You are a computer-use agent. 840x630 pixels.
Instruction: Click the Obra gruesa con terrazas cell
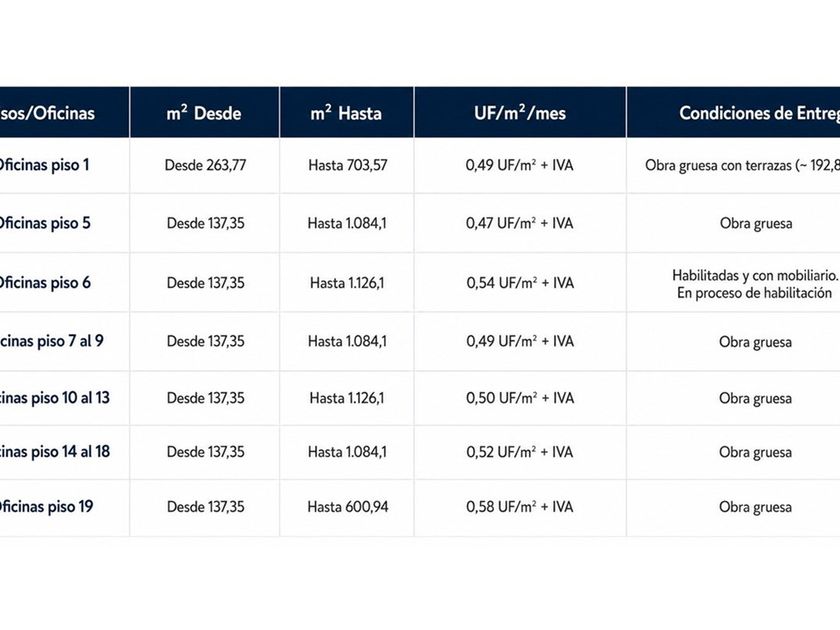pyautogui.click(x=742, y=165)
